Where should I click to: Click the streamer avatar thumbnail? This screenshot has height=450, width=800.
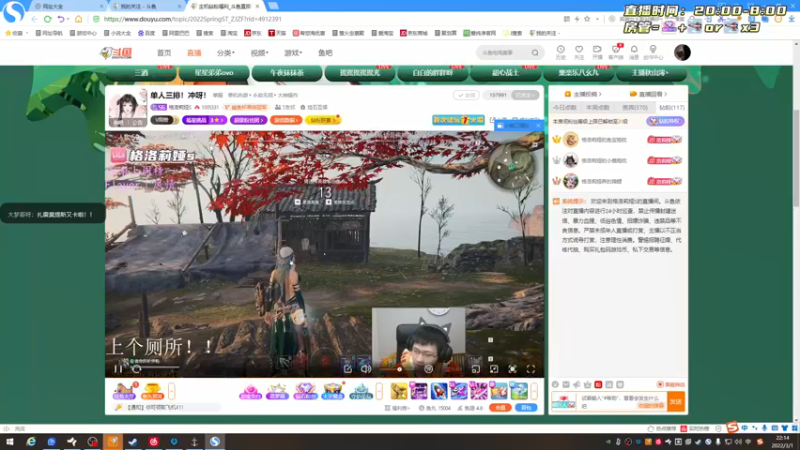pos(128,108)
